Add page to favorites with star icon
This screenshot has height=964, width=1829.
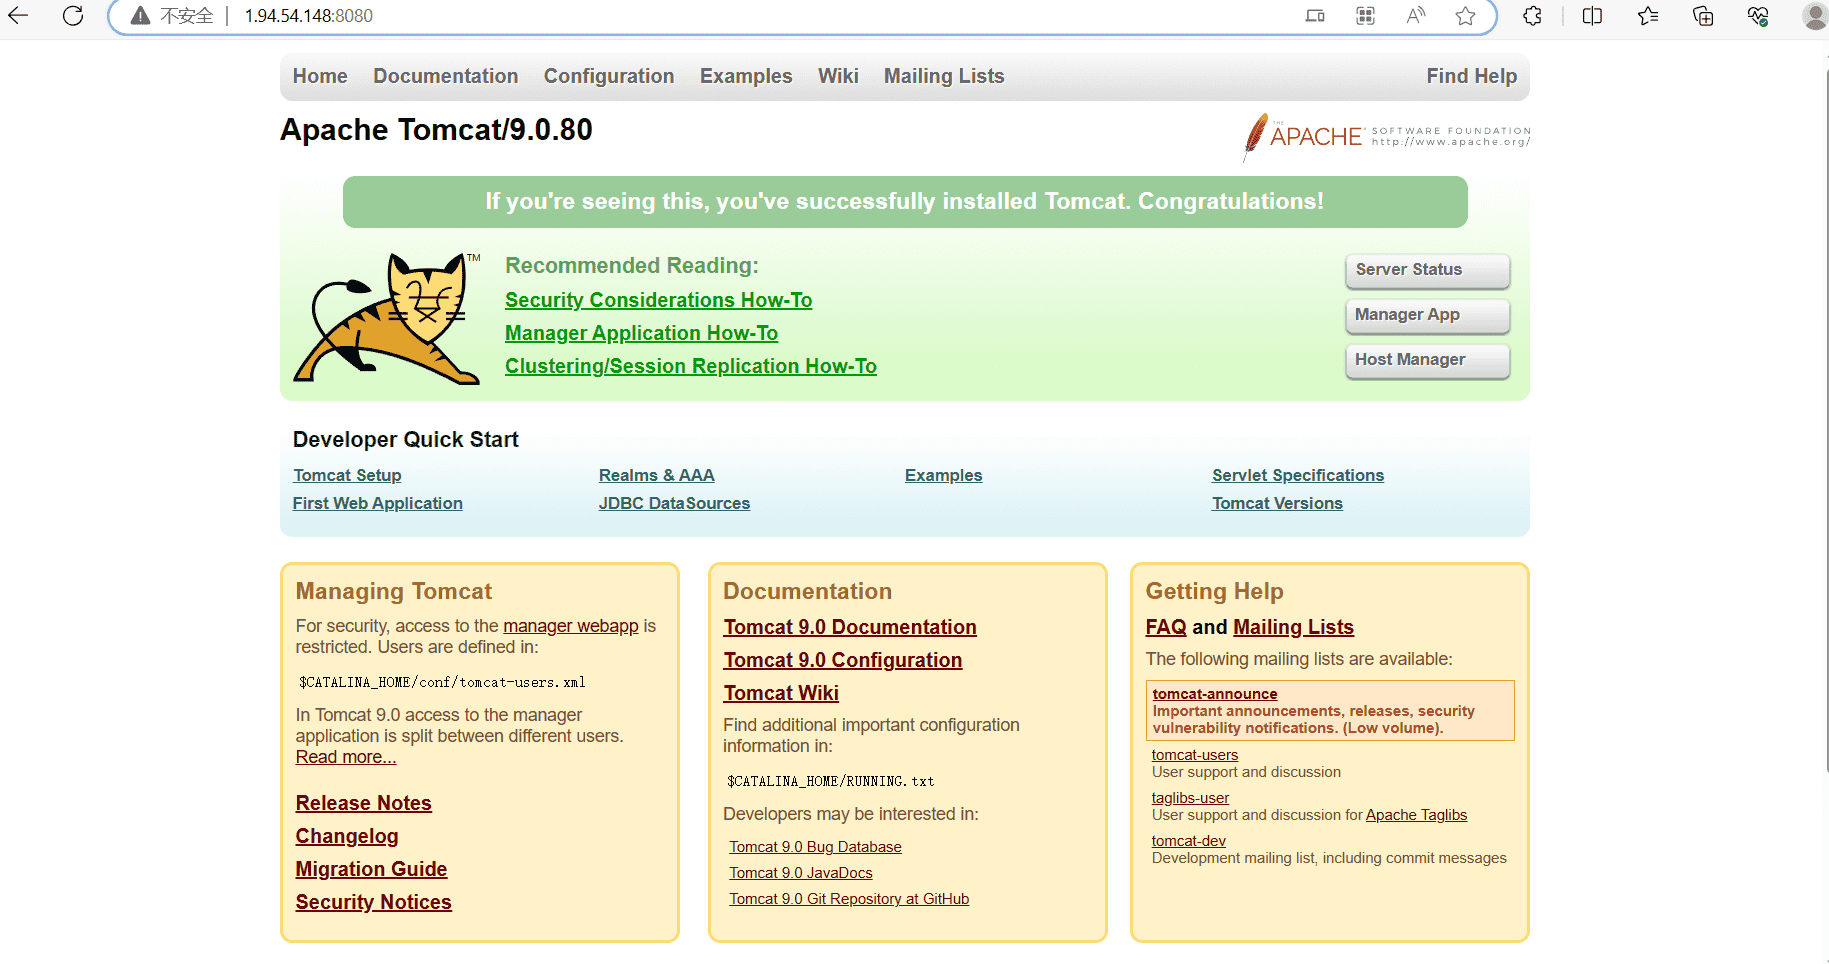pyautogui.click(x=1465, y=16)
